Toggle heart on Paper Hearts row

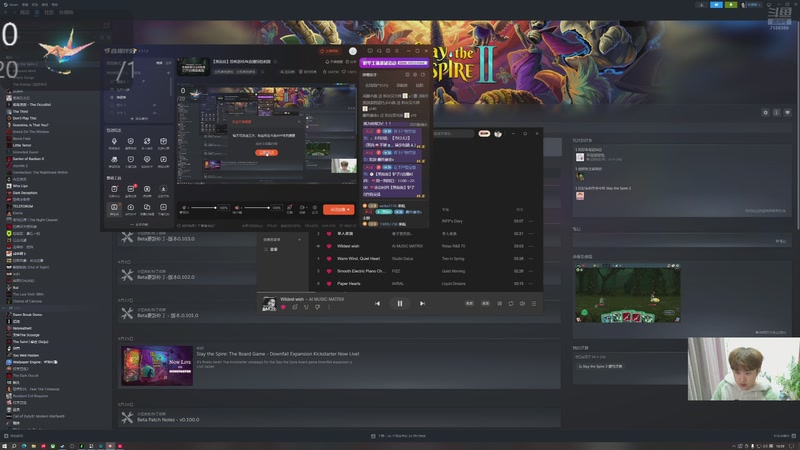coord(329,283)
